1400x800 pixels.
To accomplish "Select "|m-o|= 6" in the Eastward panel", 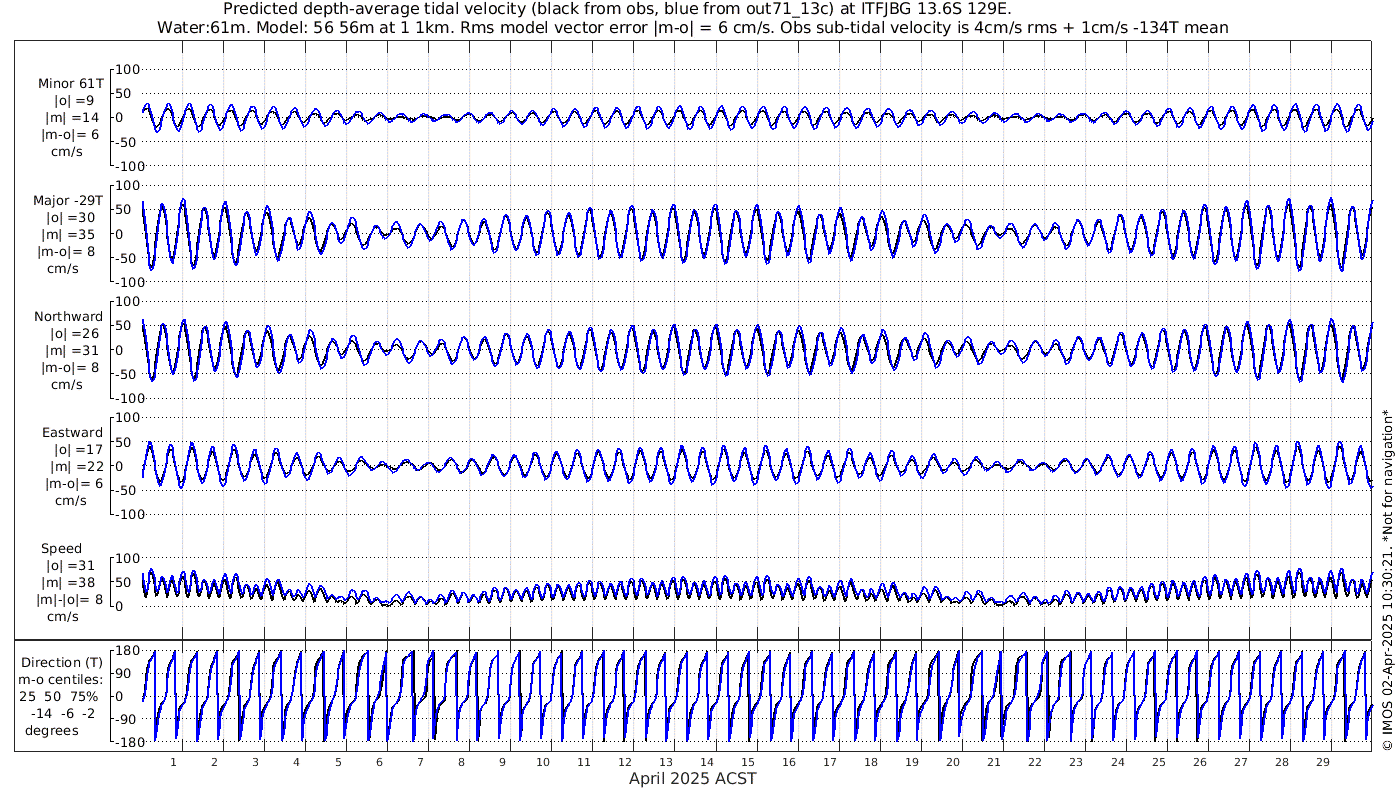I will (x=74, y=484).
